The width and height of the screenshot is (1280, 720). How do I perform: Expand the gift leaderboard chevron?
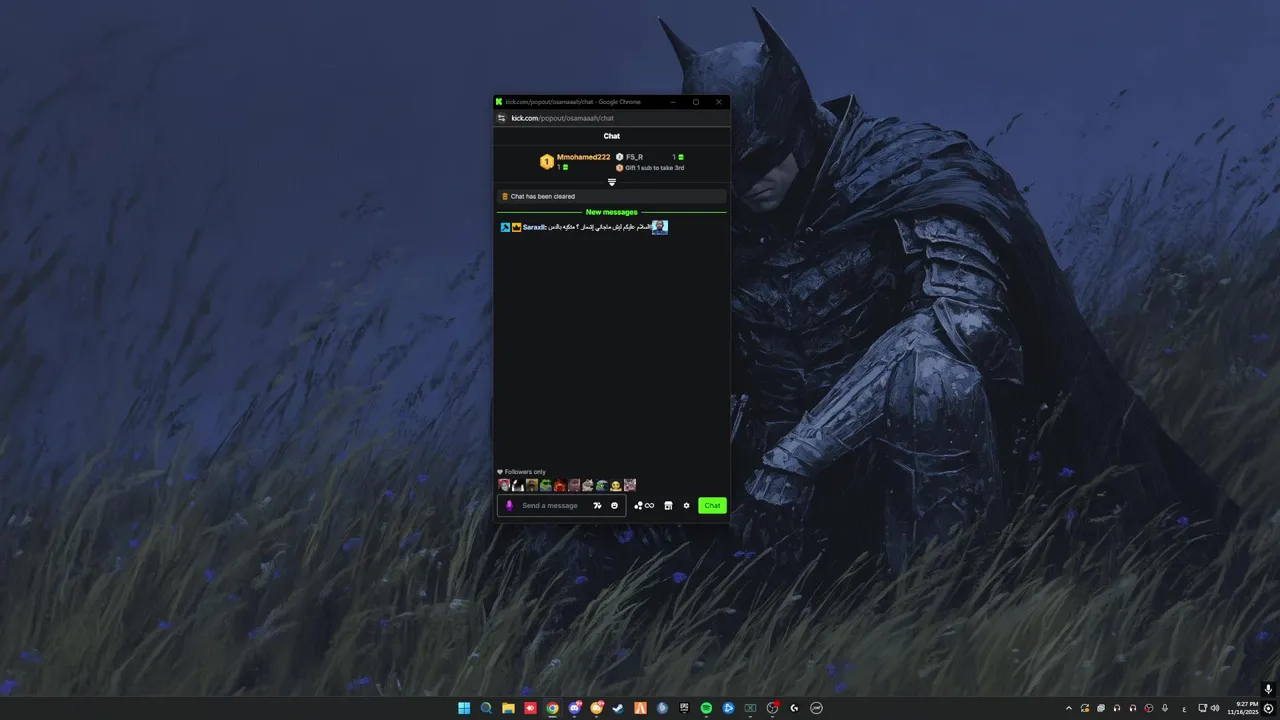tap(612, 182)
